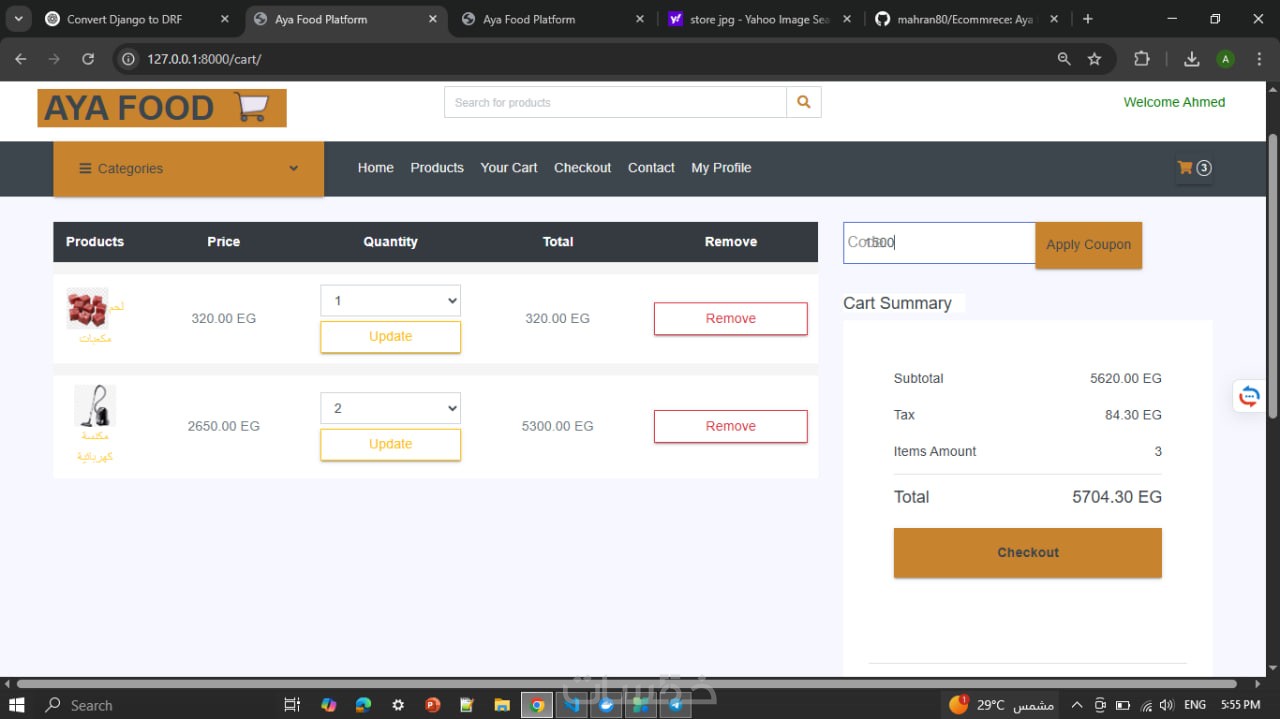
Task: Remove the 5300.00 EG vacuum item from cart
Action: pyautogui.click(x=730, y=426)
